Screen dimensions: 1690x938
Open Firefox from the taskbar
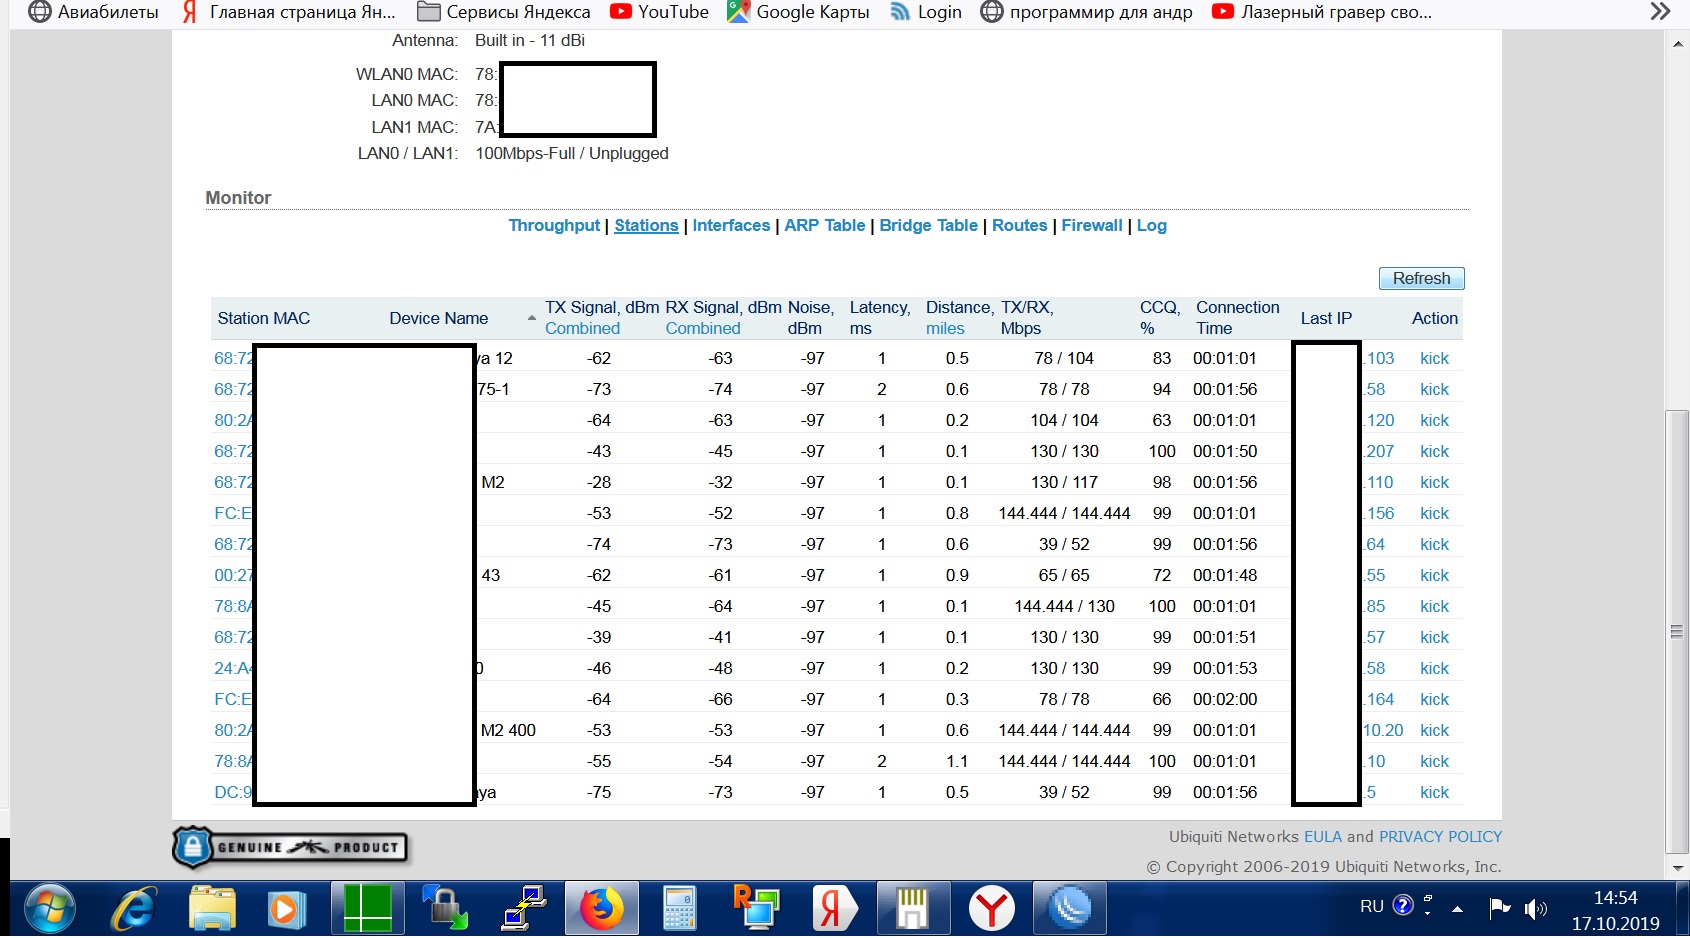pos(601,909)
